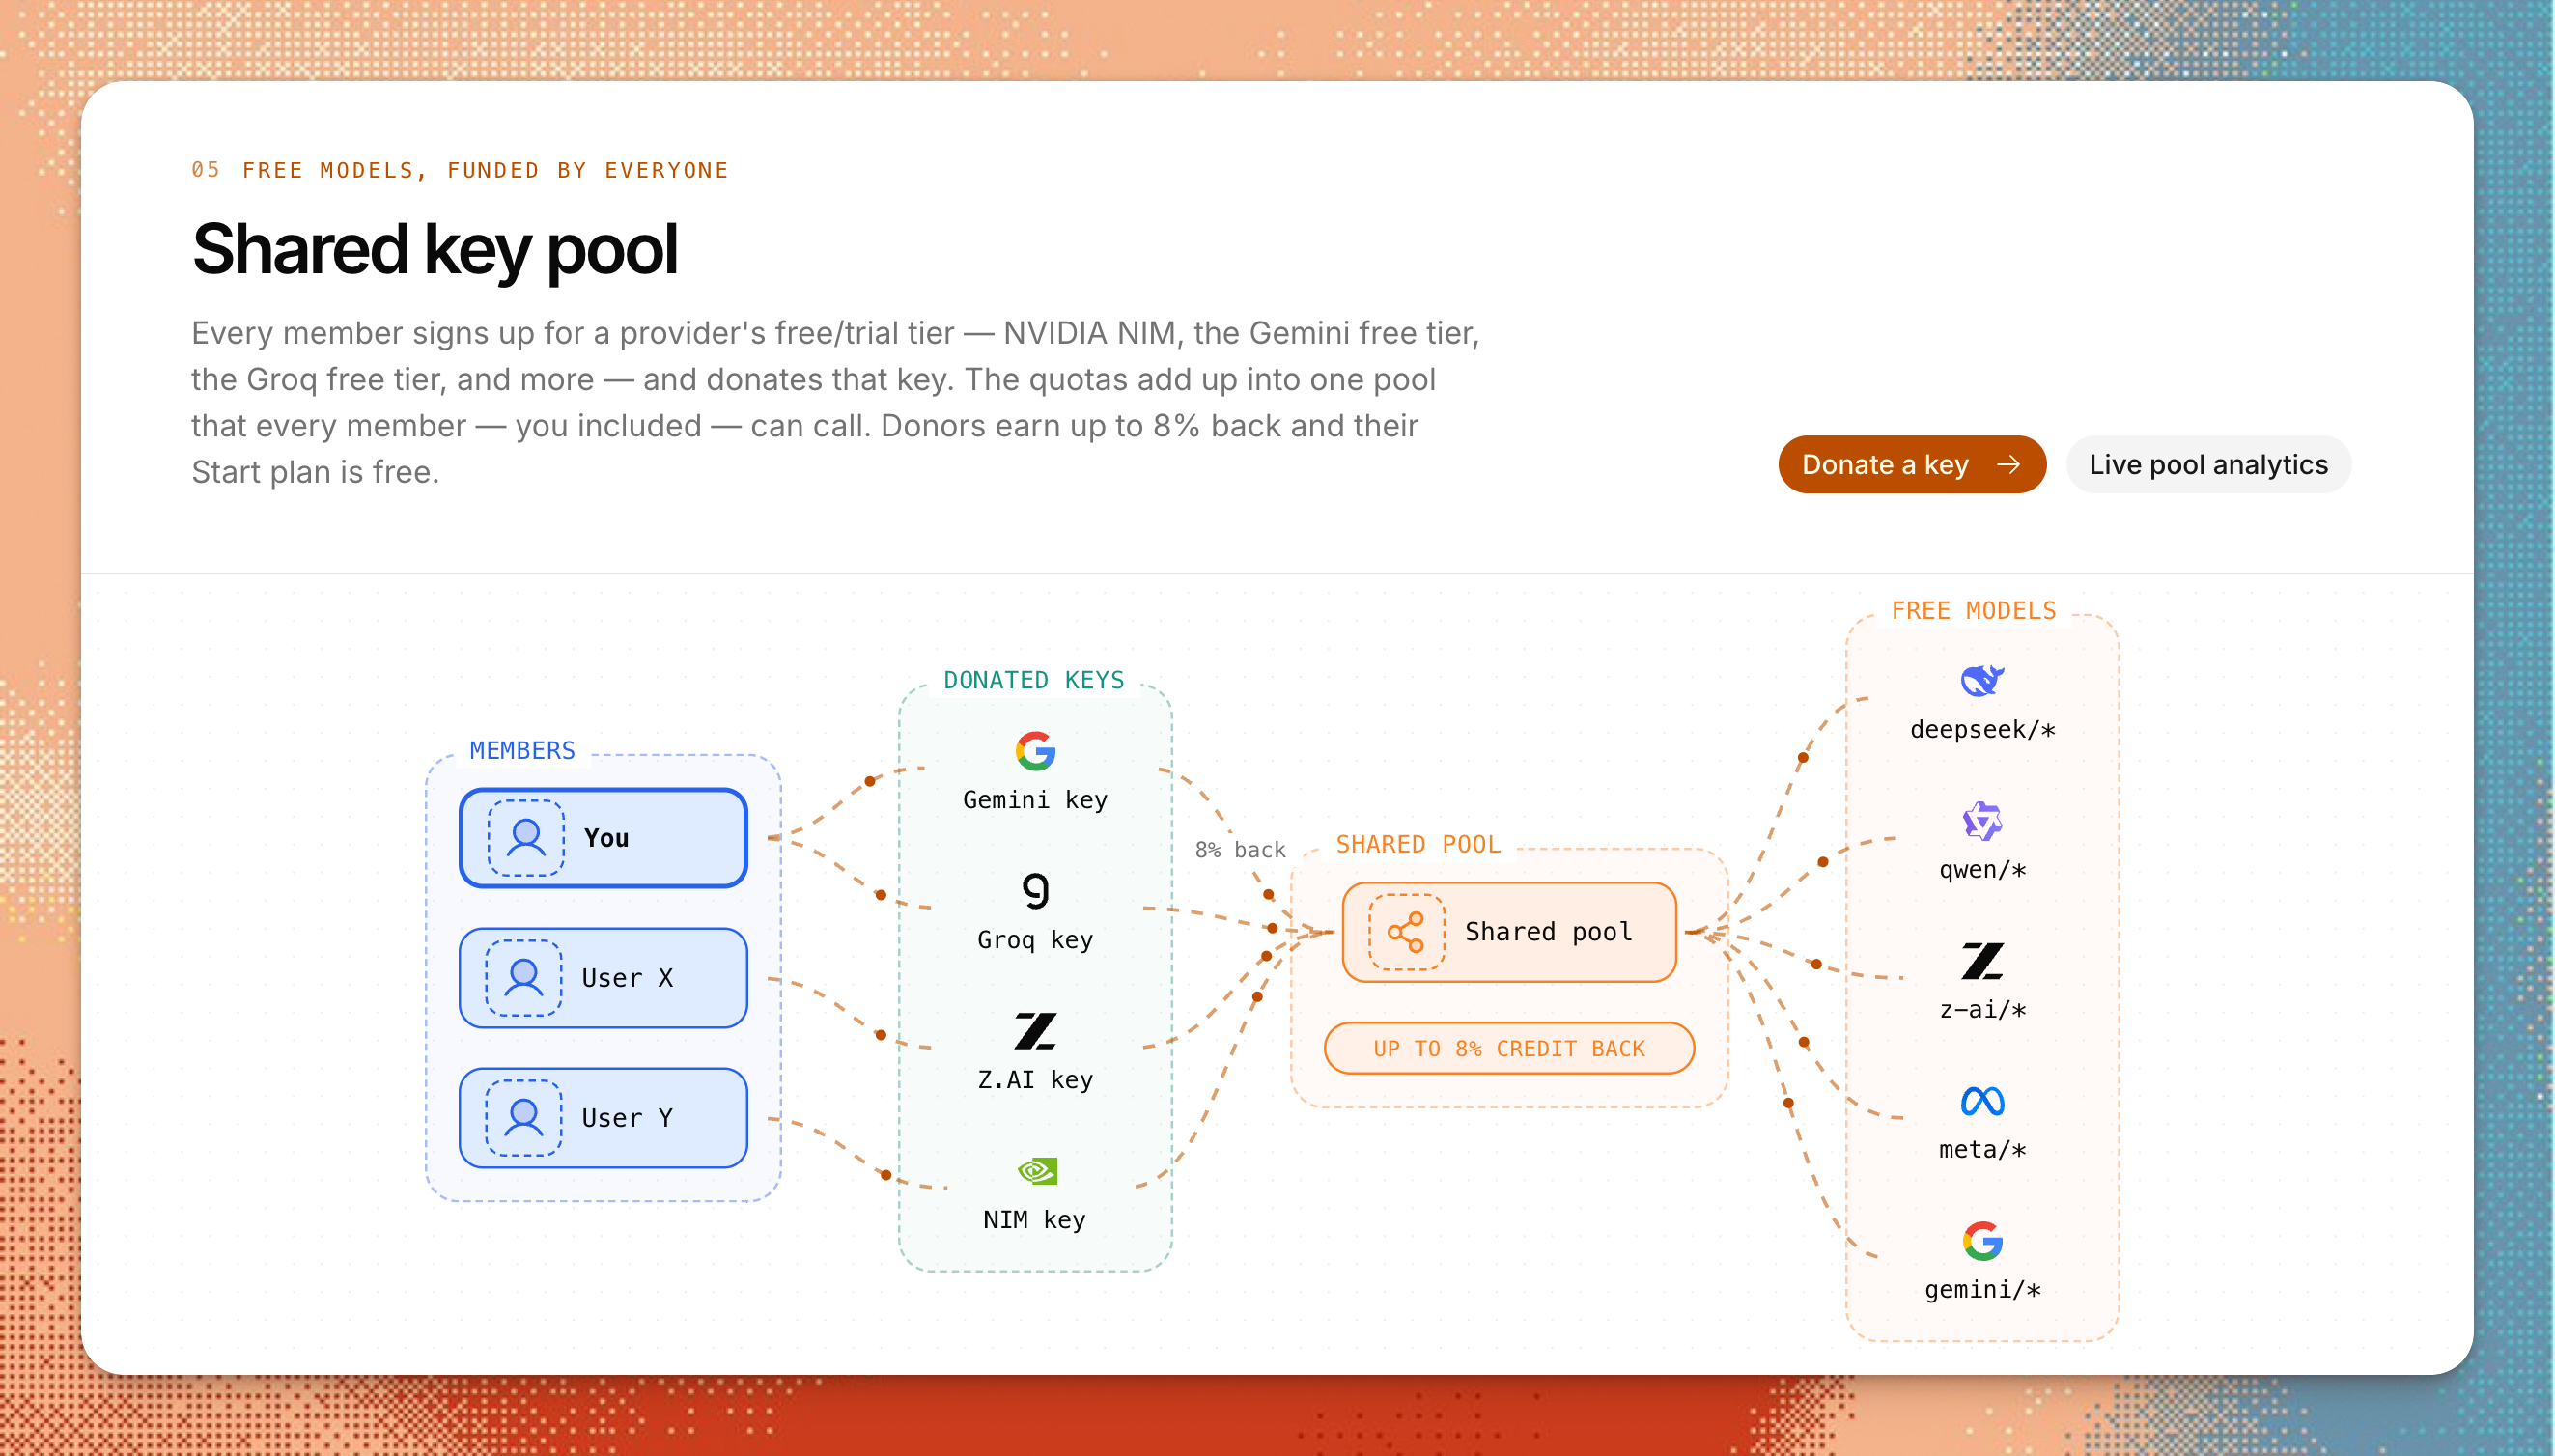Click the qwen/* label
This screenshot has width=2555, height=1456.
click(1982, 869)
